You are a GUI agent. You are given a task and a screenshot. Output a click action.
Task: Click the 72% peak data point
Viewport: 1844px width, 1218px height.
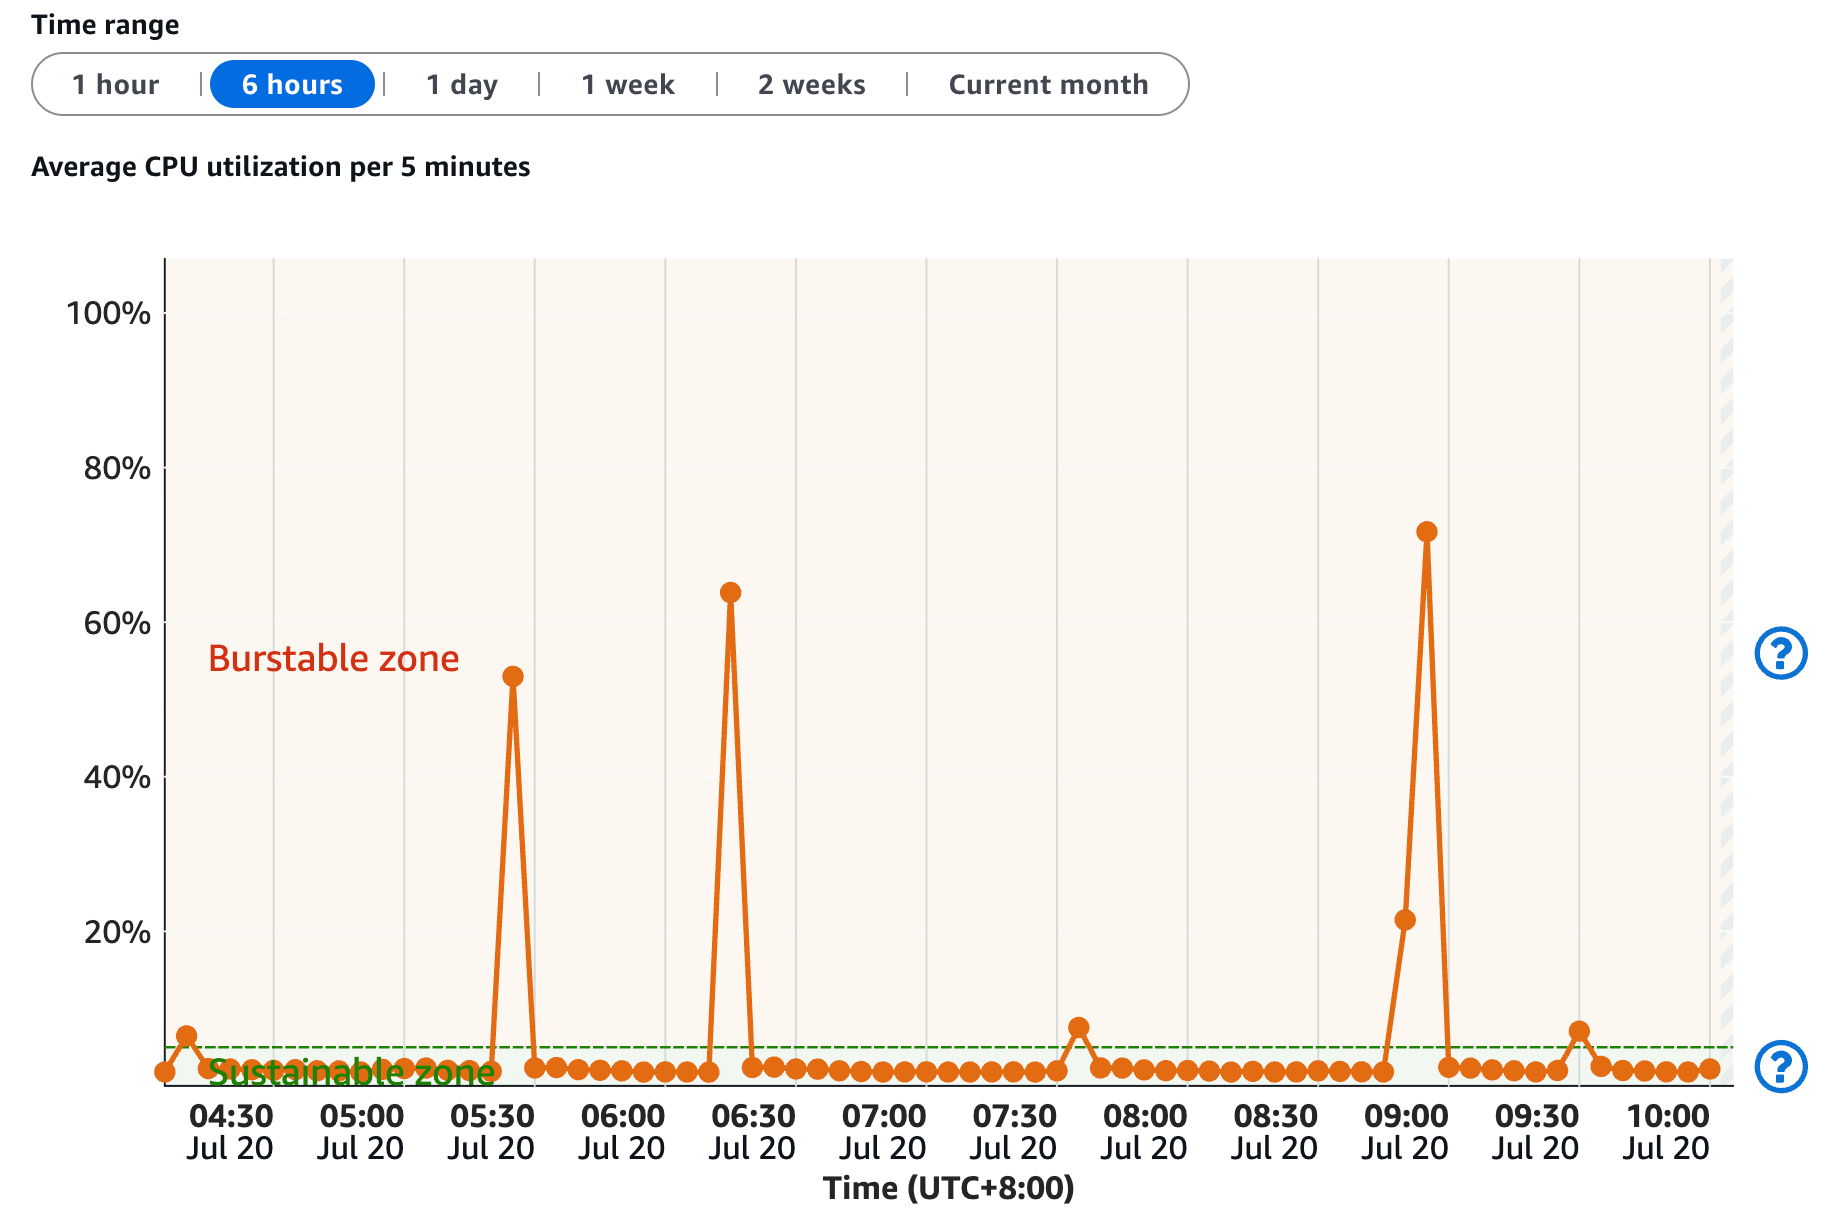point(1427,532)
